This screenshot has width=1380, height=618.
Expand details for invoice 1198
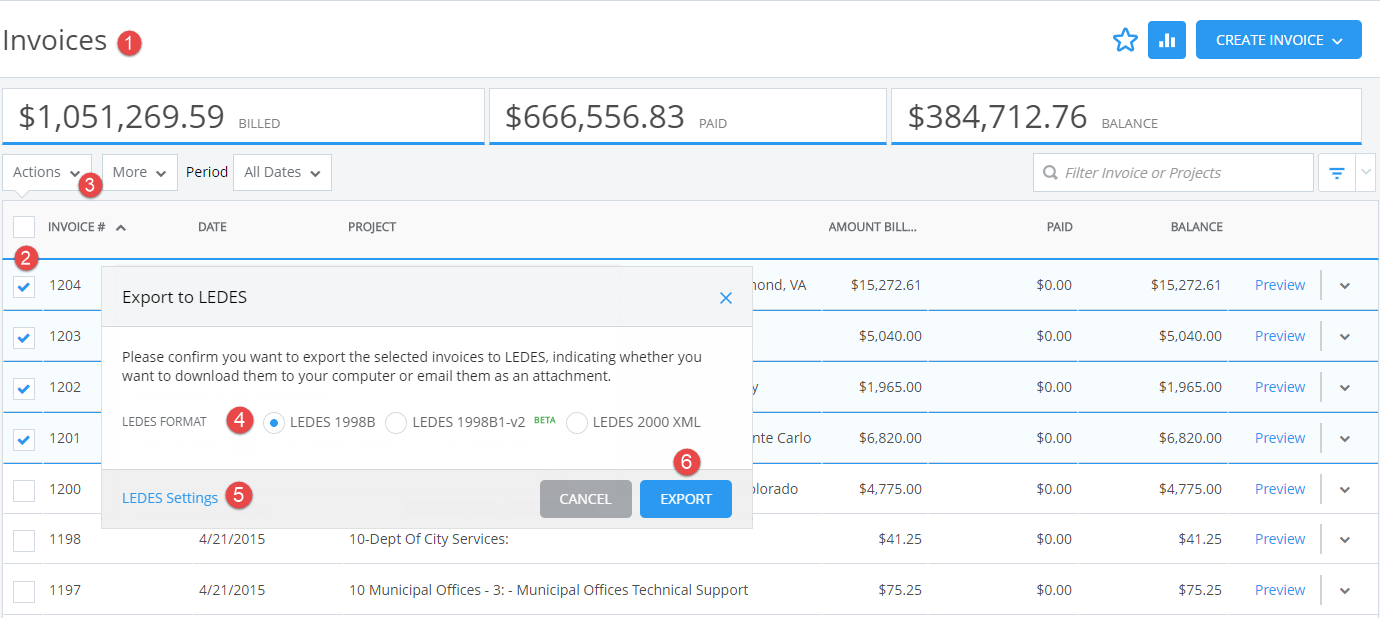click(x=1345, y=539)
